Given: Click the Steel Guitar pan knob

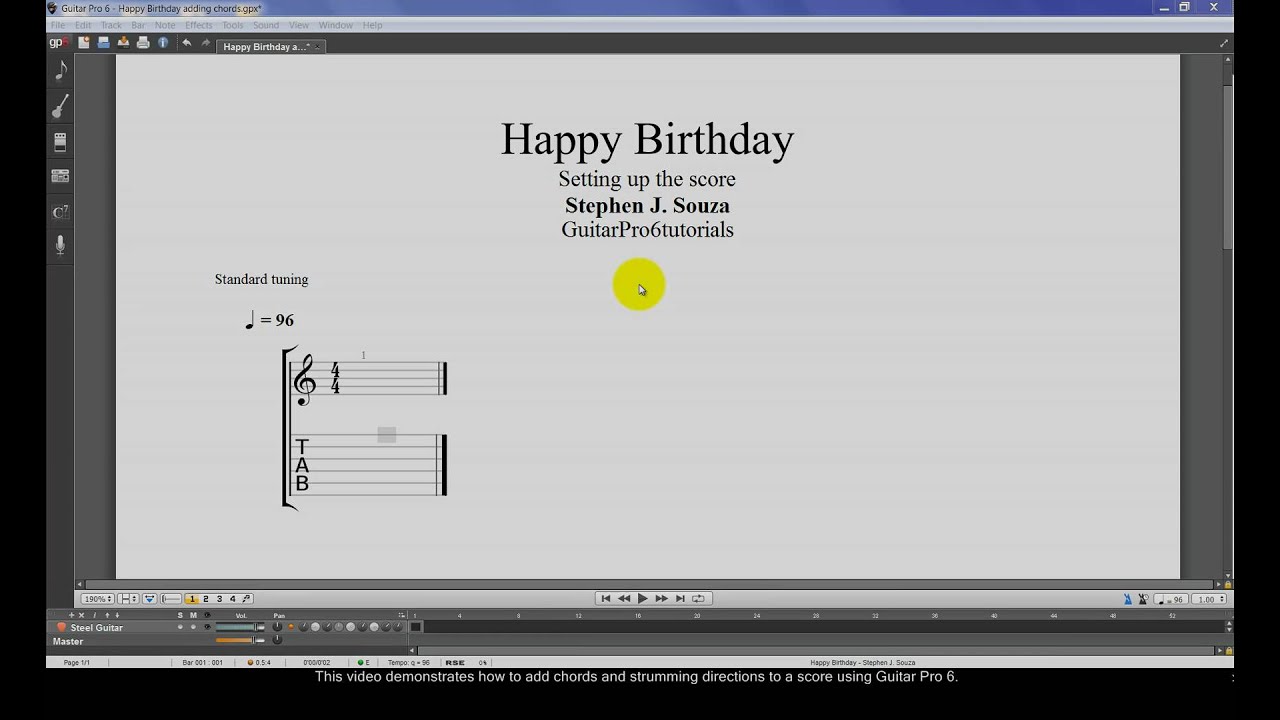Looking at the screenshot, I should (x=277, y=627).
